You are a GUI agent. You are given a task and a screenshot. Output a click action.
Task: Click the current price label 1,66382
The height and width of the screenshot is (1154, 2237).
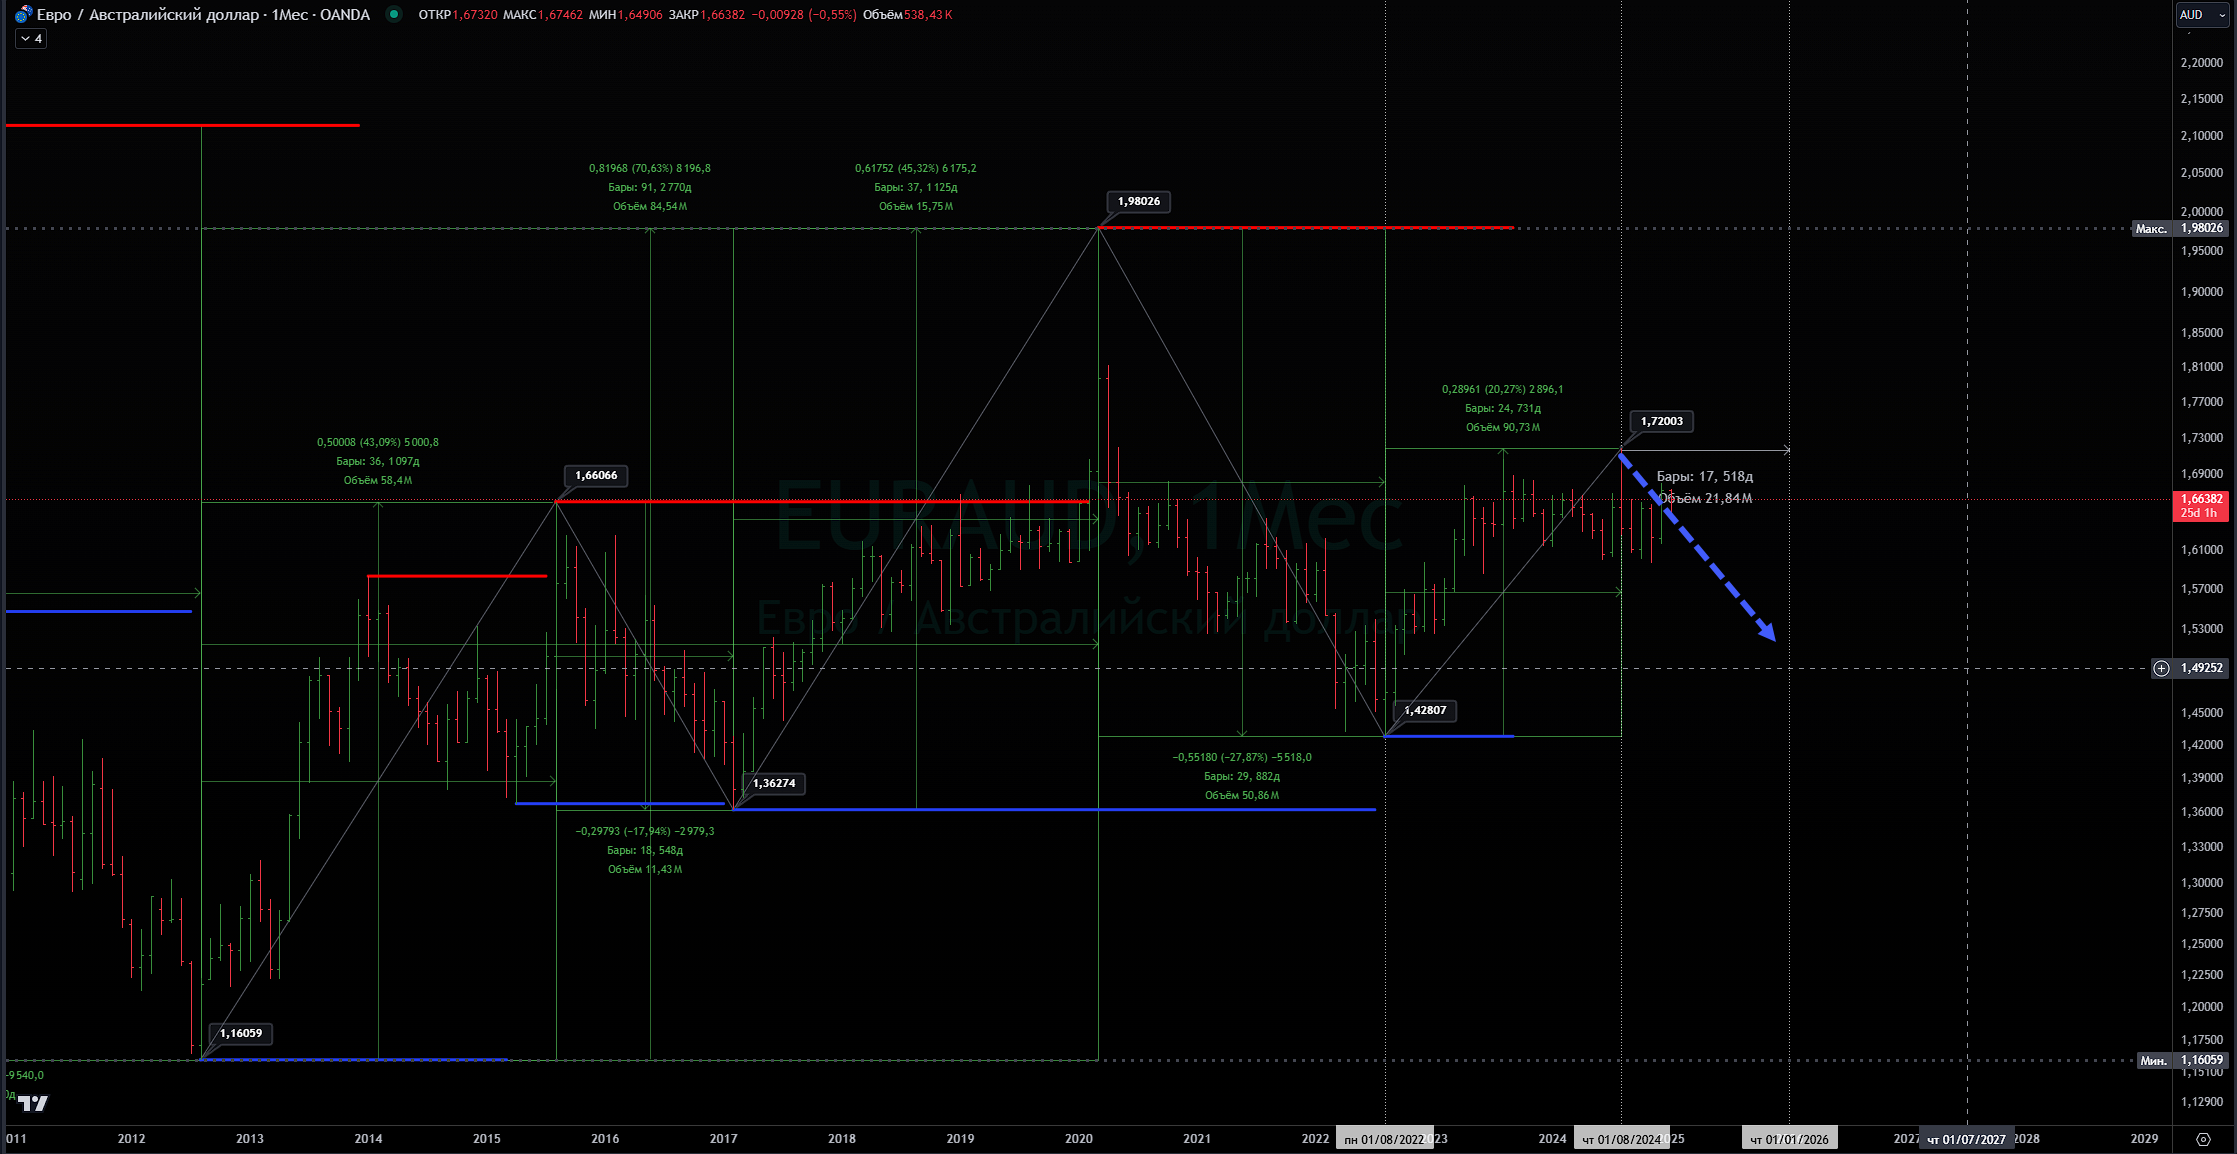(2201, 506)
